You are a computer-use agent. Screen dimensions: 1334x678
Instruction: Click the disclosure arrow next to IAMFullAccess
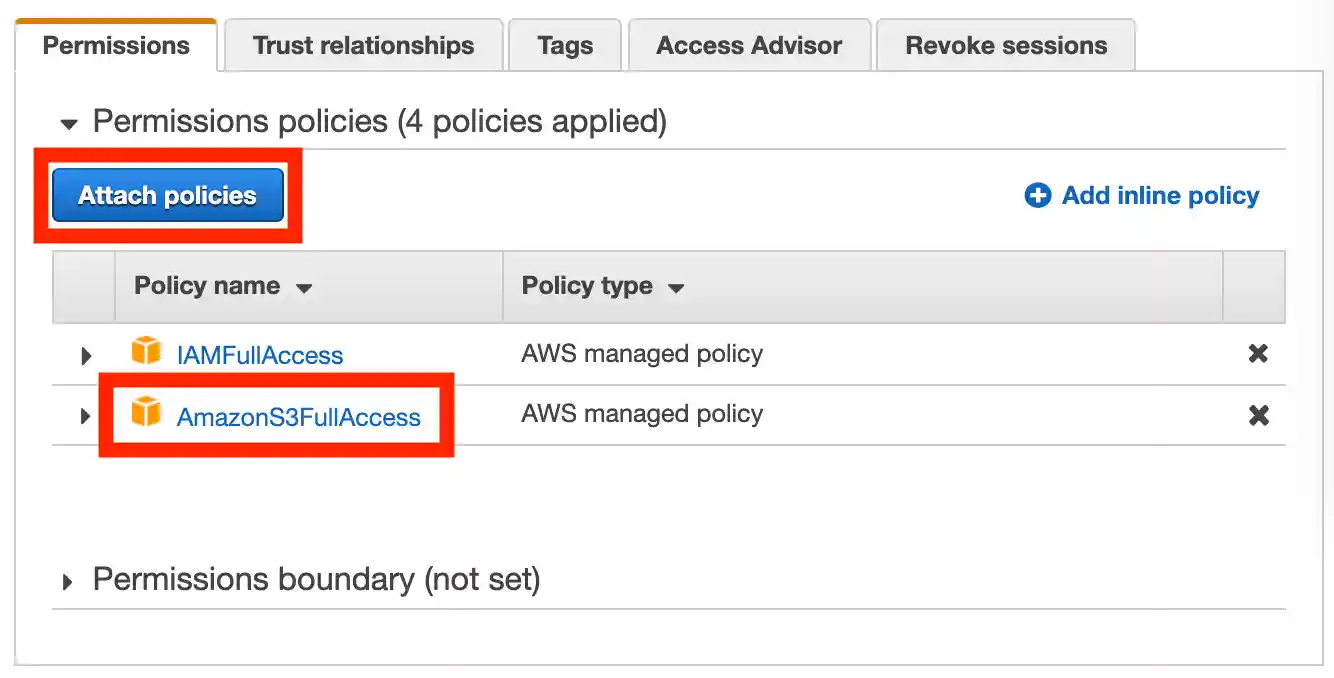(x=85, y=354)
